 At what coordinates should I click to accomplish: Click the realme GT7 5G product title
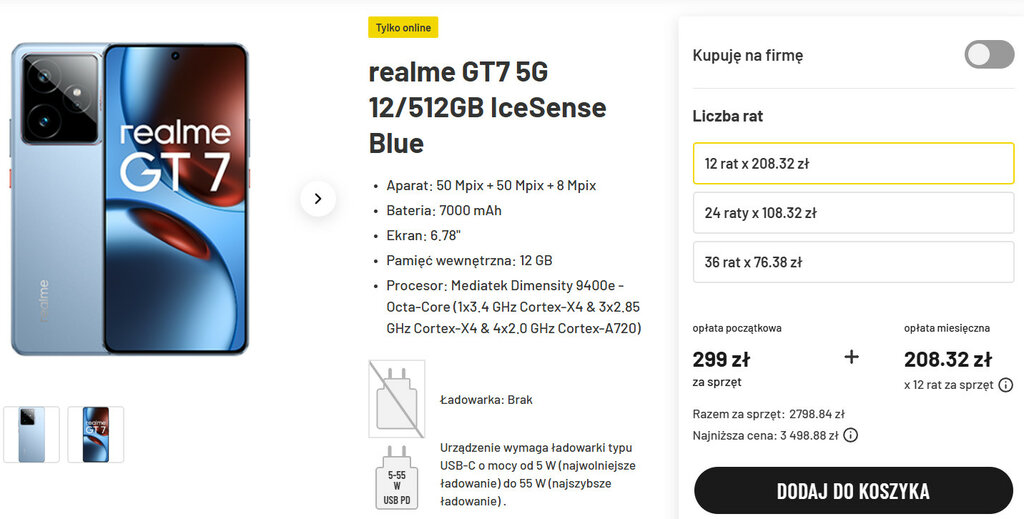tap(487, 107)
